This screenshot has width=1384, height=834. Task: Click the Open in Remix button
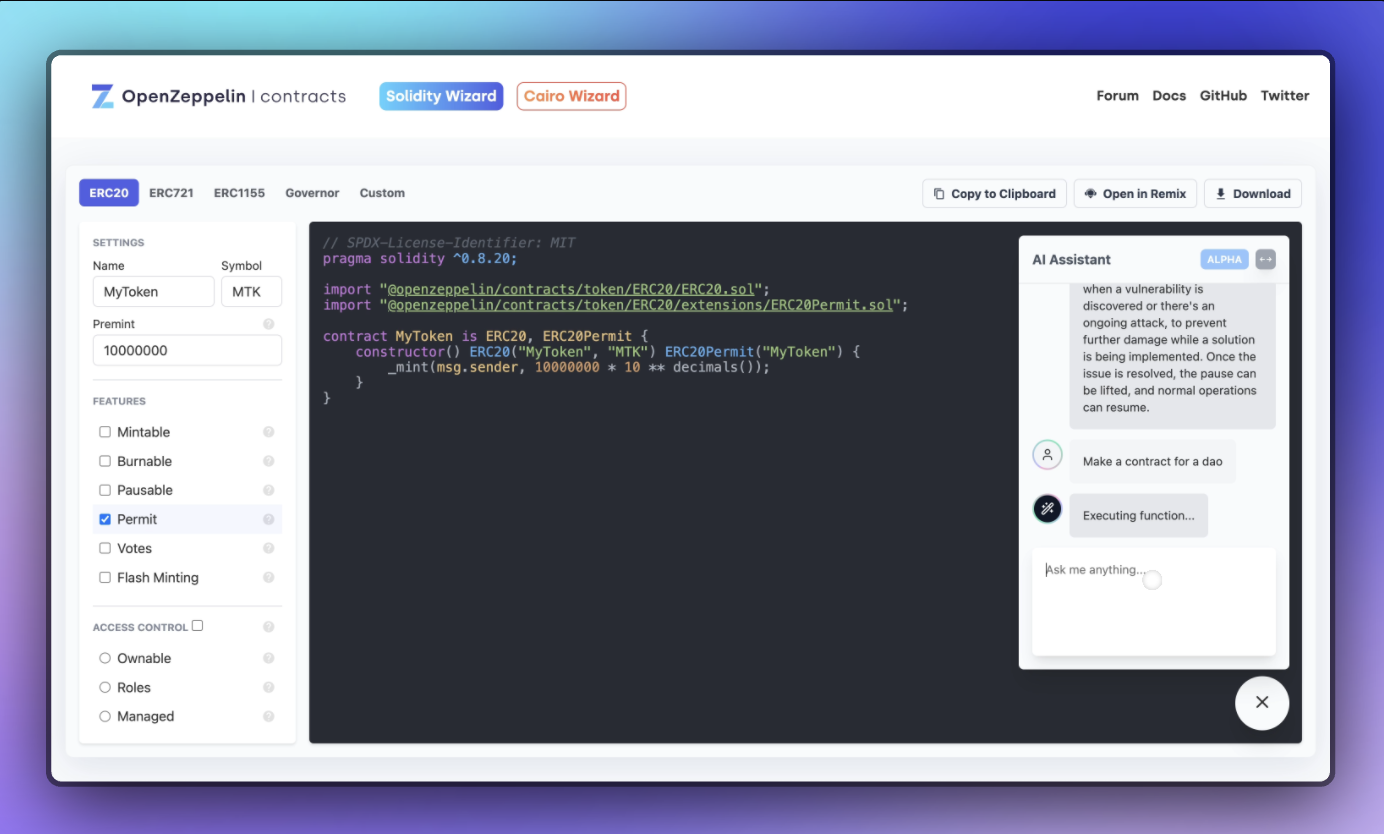1135,194
